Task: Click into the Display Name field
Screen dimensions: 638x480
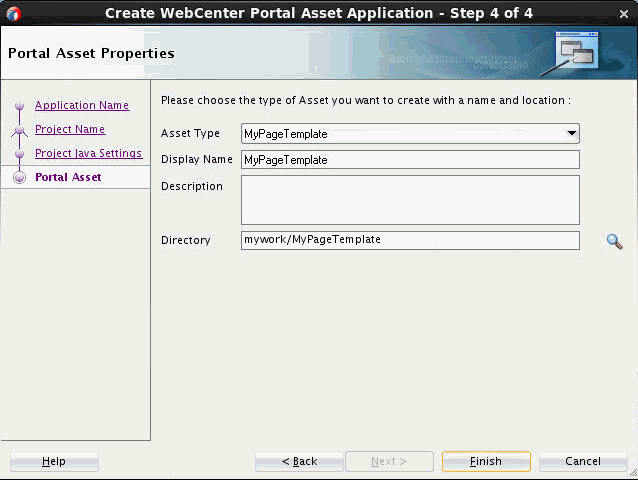Action: (410, 160)
